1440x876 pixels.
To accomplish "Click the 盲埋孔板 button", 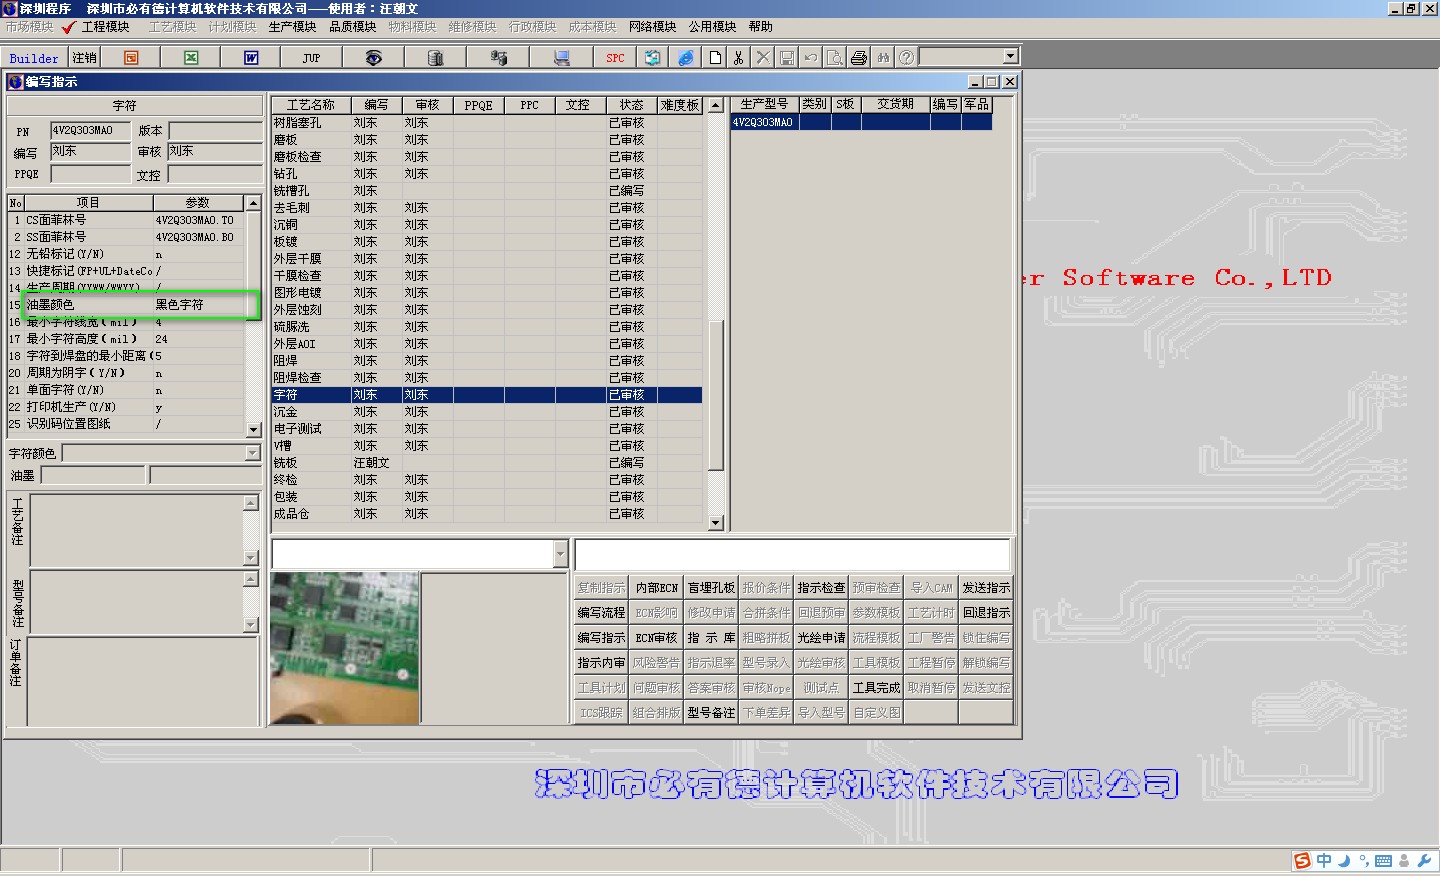I will [711, 588].
